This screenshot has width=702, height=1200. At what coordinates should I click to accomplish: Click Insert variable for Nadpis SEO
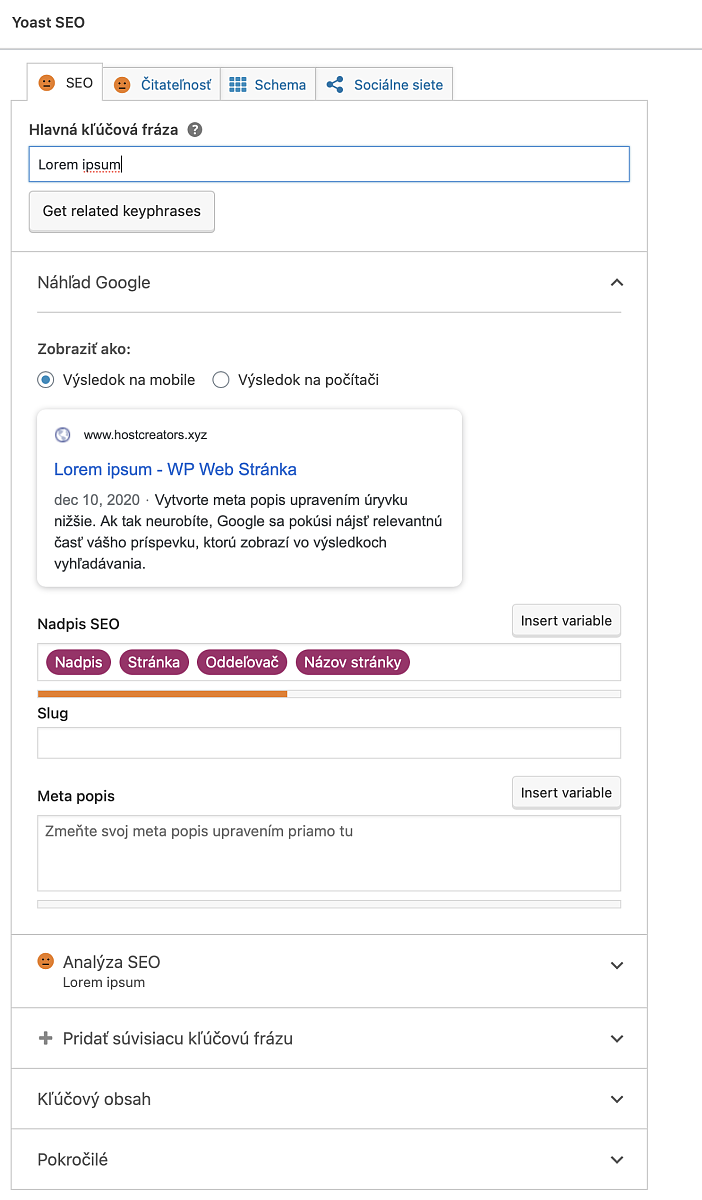click(x=566, y=621)
